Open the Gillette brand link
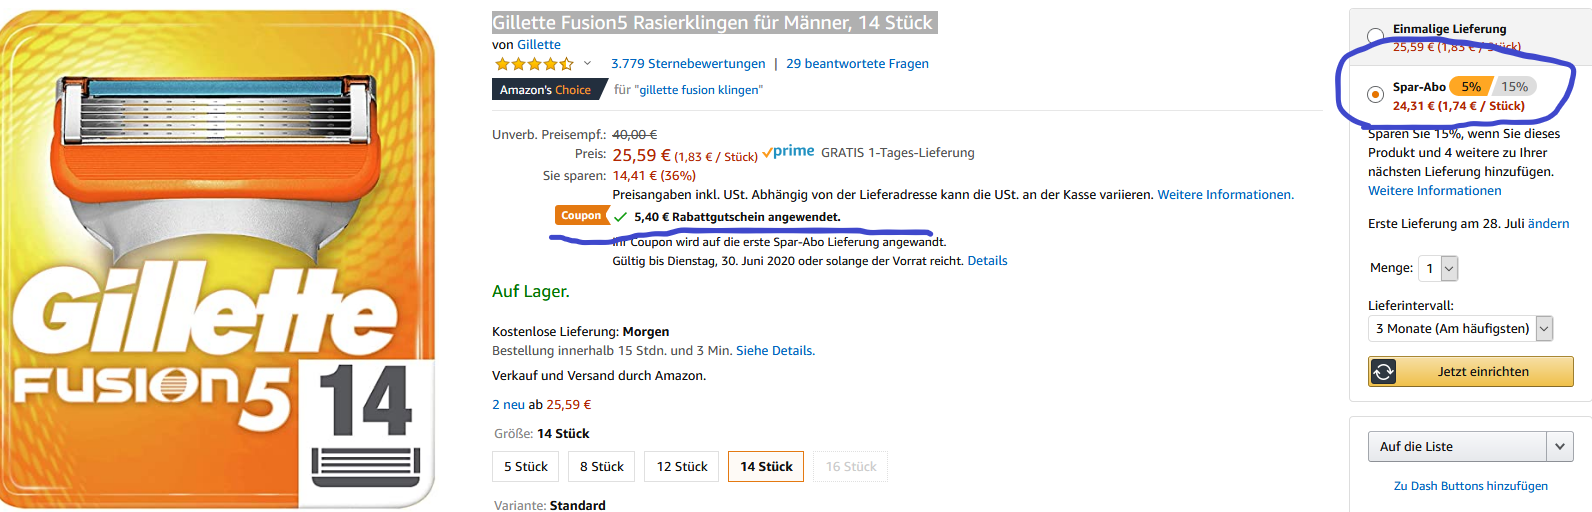The image size is (1592, 512). pyautogui.click(x=539, y=45)
